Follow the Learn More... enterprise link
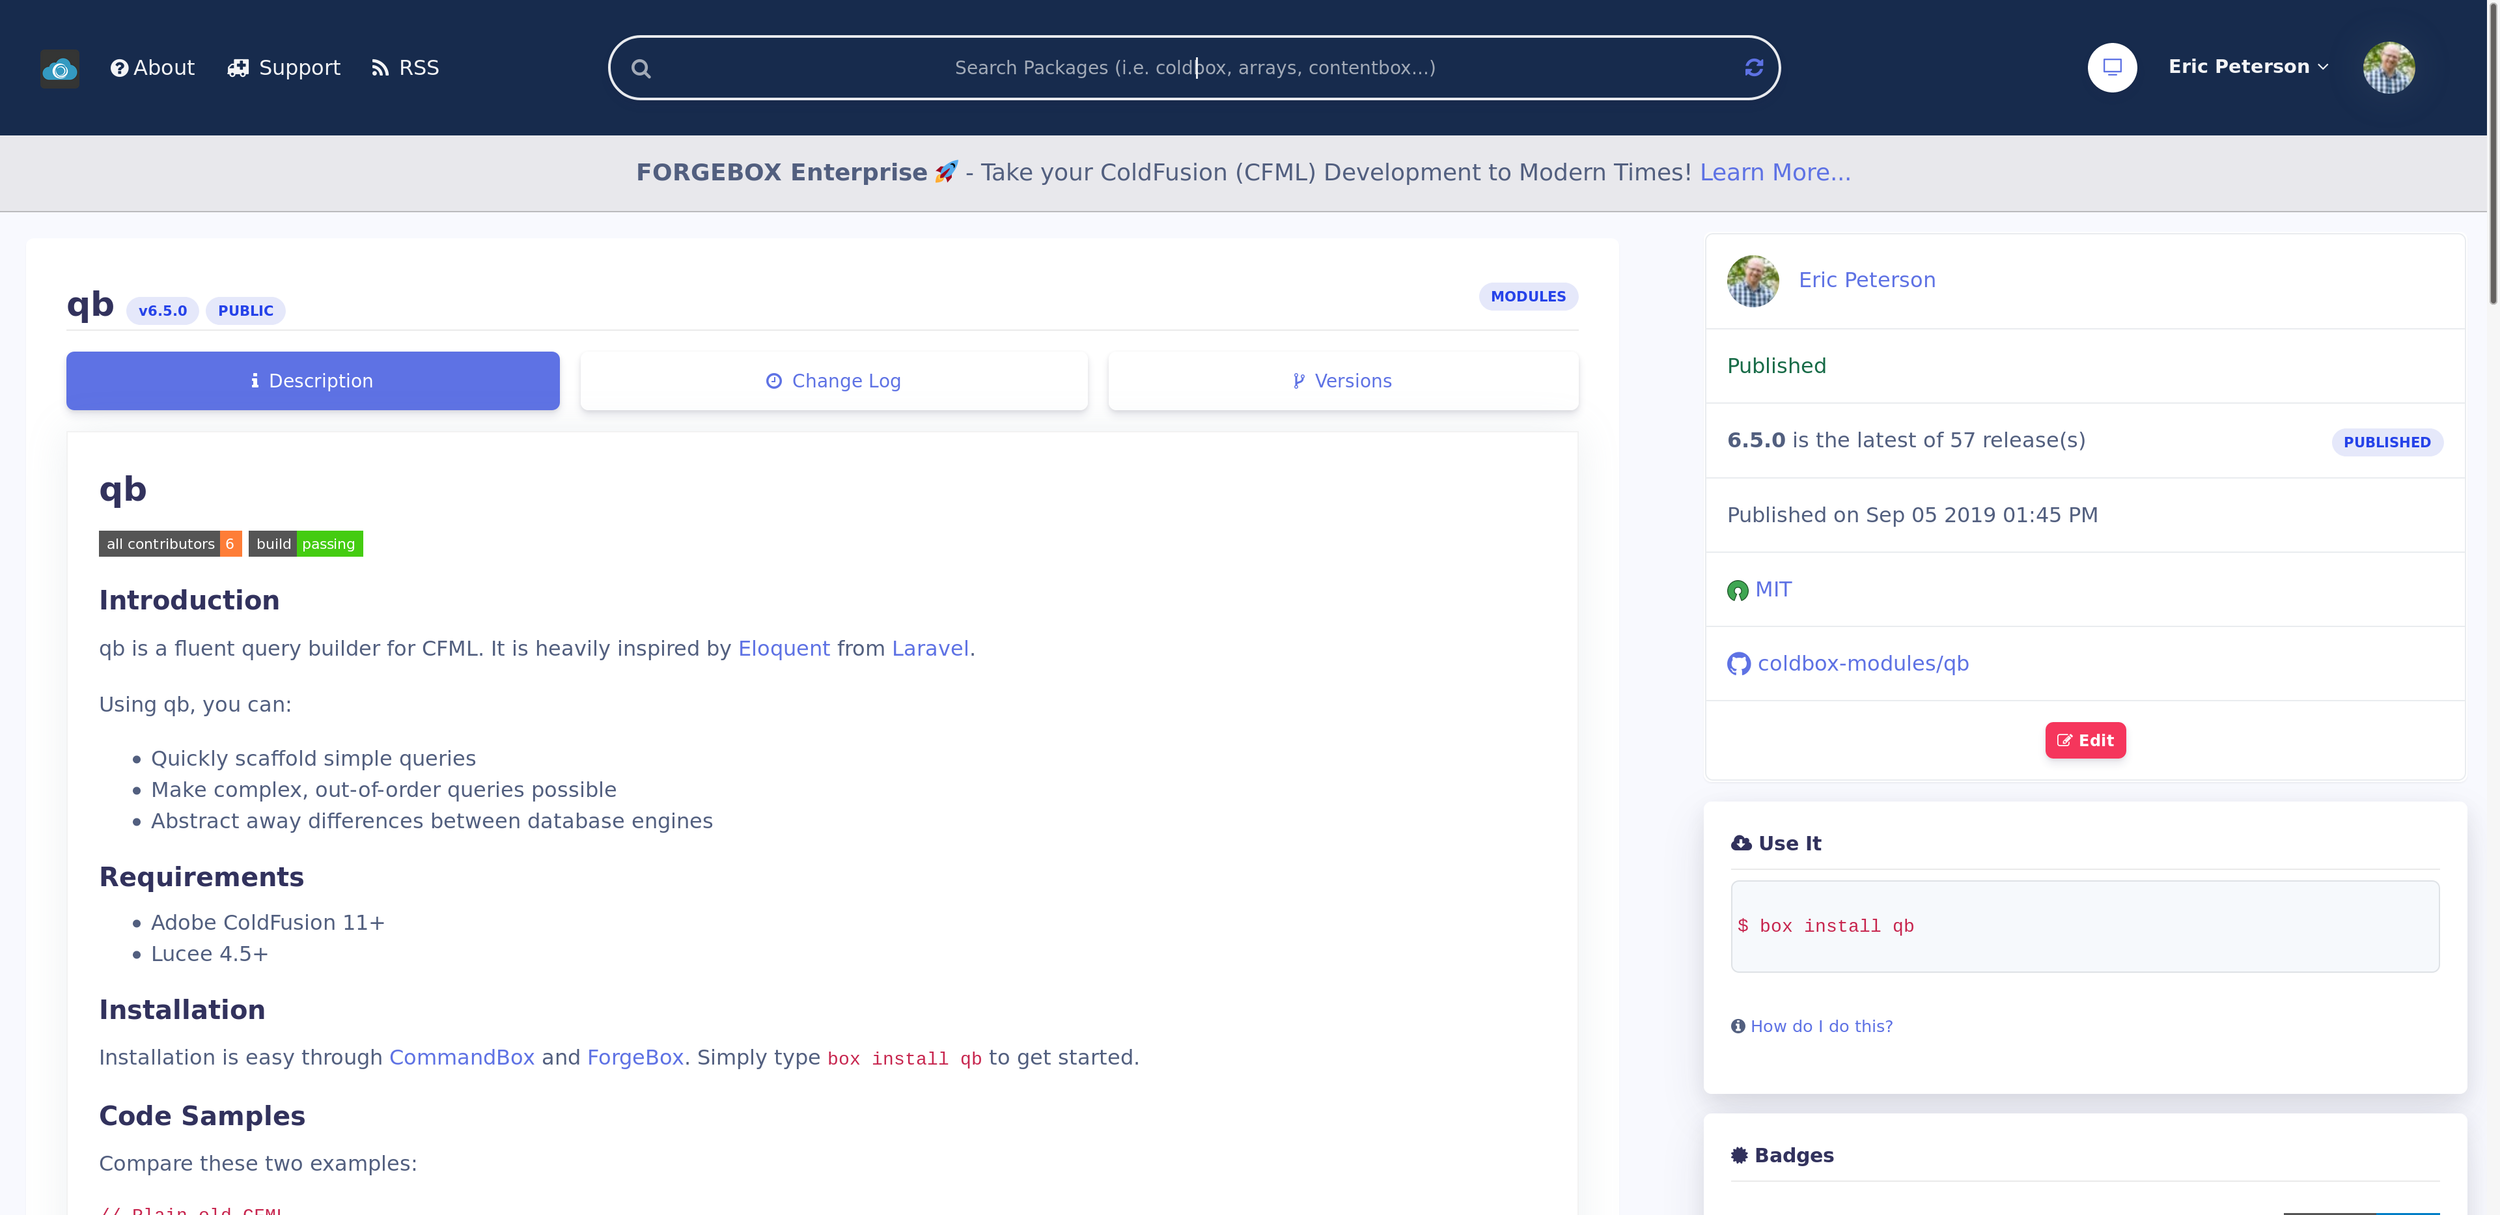 tap(1775, 172)
